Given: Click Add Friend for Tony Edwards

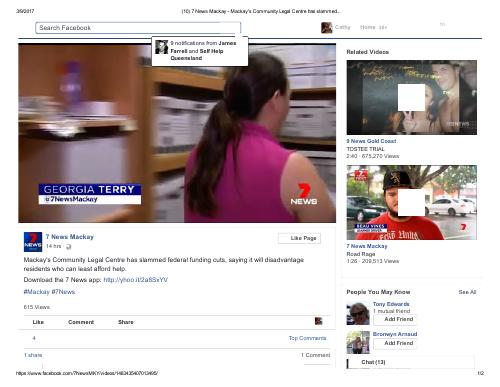Looking at the screenshot, I should (395, 319).
